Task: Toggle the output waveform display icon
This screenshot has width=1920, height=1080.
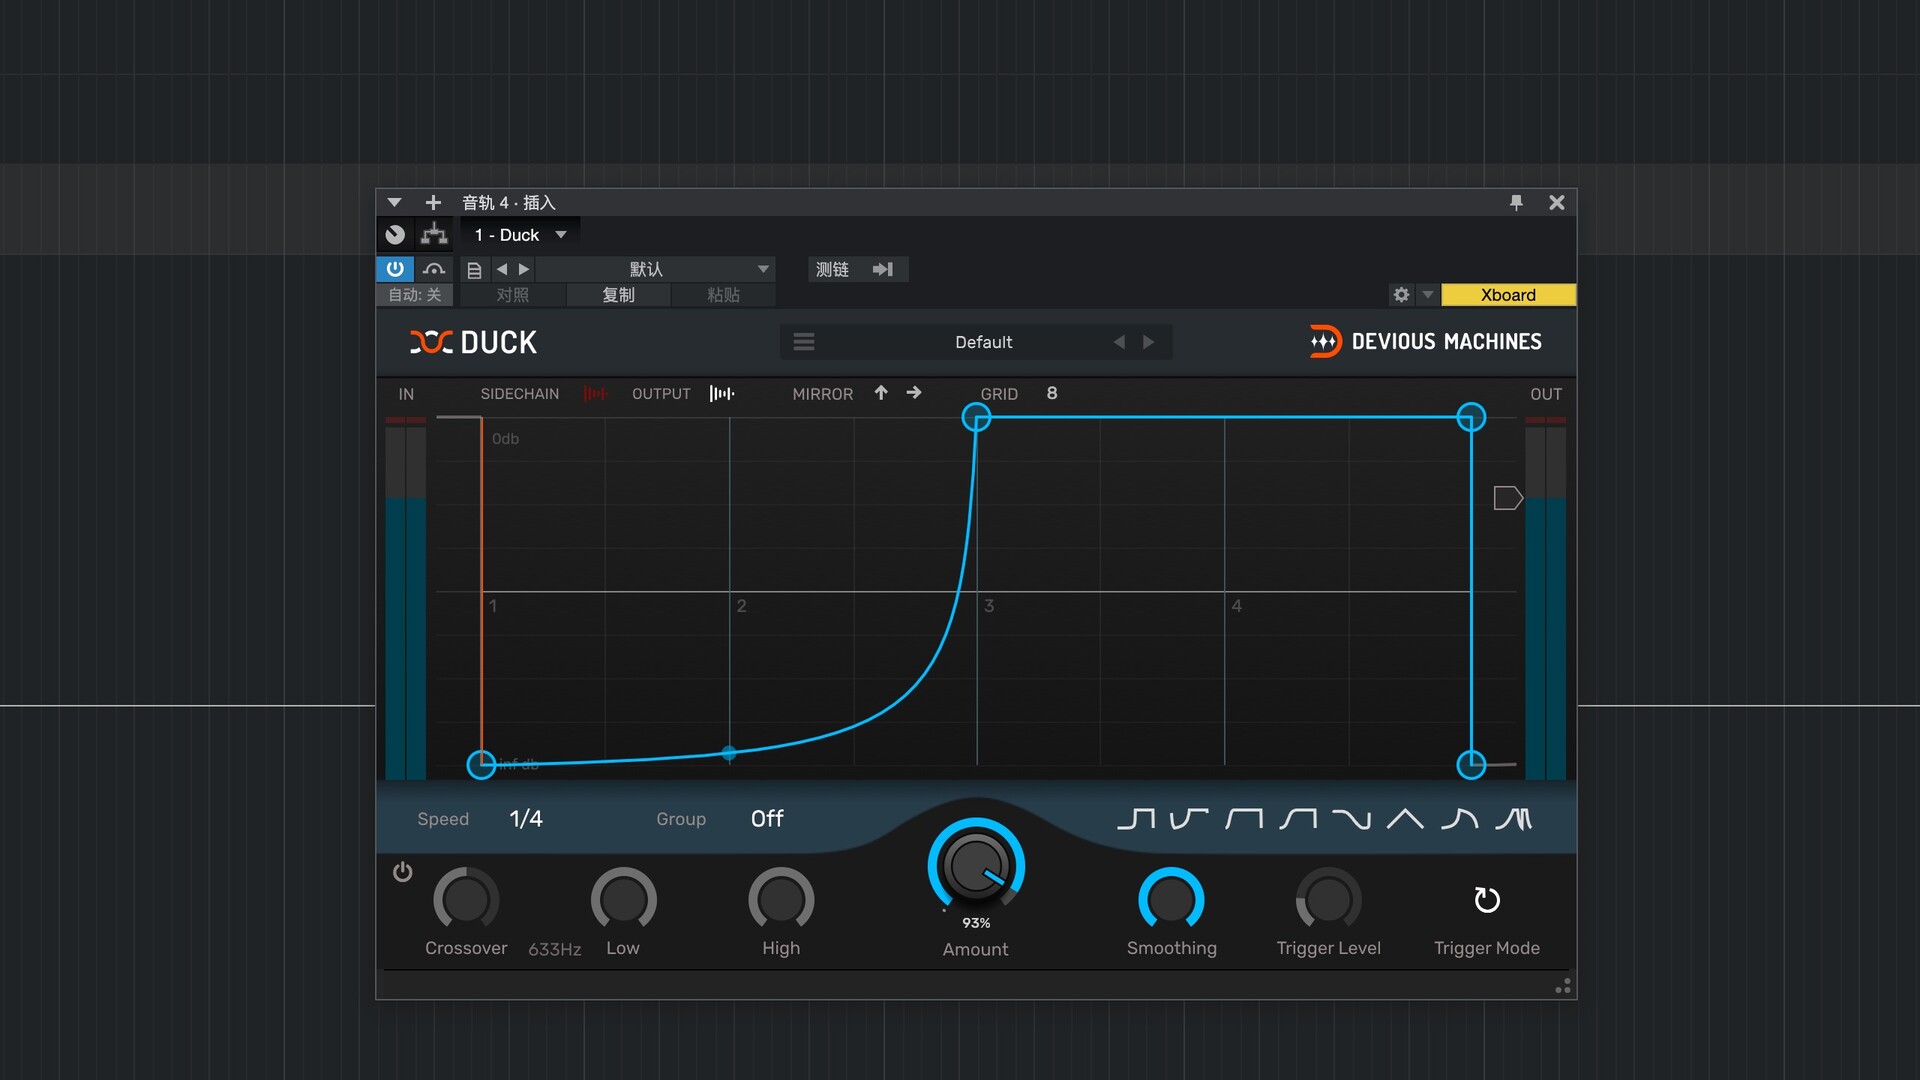Action: (x=722, y=394)
